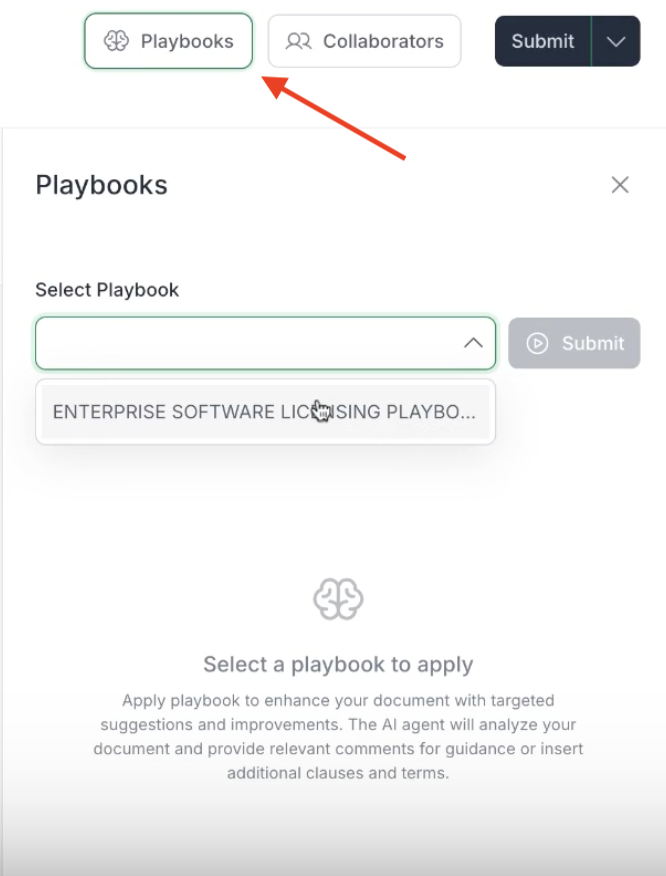Collapse the Select Playbook list via chevron
This screenshot has width=666, height=876.
point(473,343)
